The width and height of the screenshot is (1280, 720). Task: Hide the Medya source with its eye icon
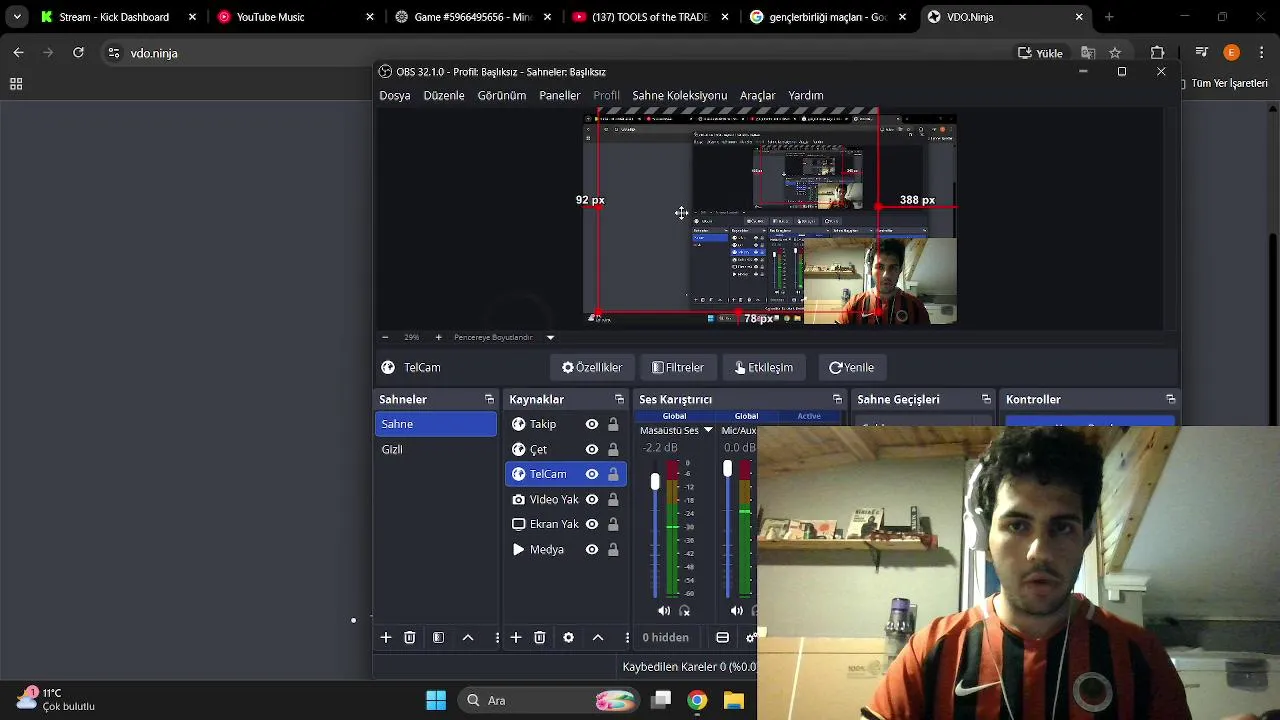point(592,549)
